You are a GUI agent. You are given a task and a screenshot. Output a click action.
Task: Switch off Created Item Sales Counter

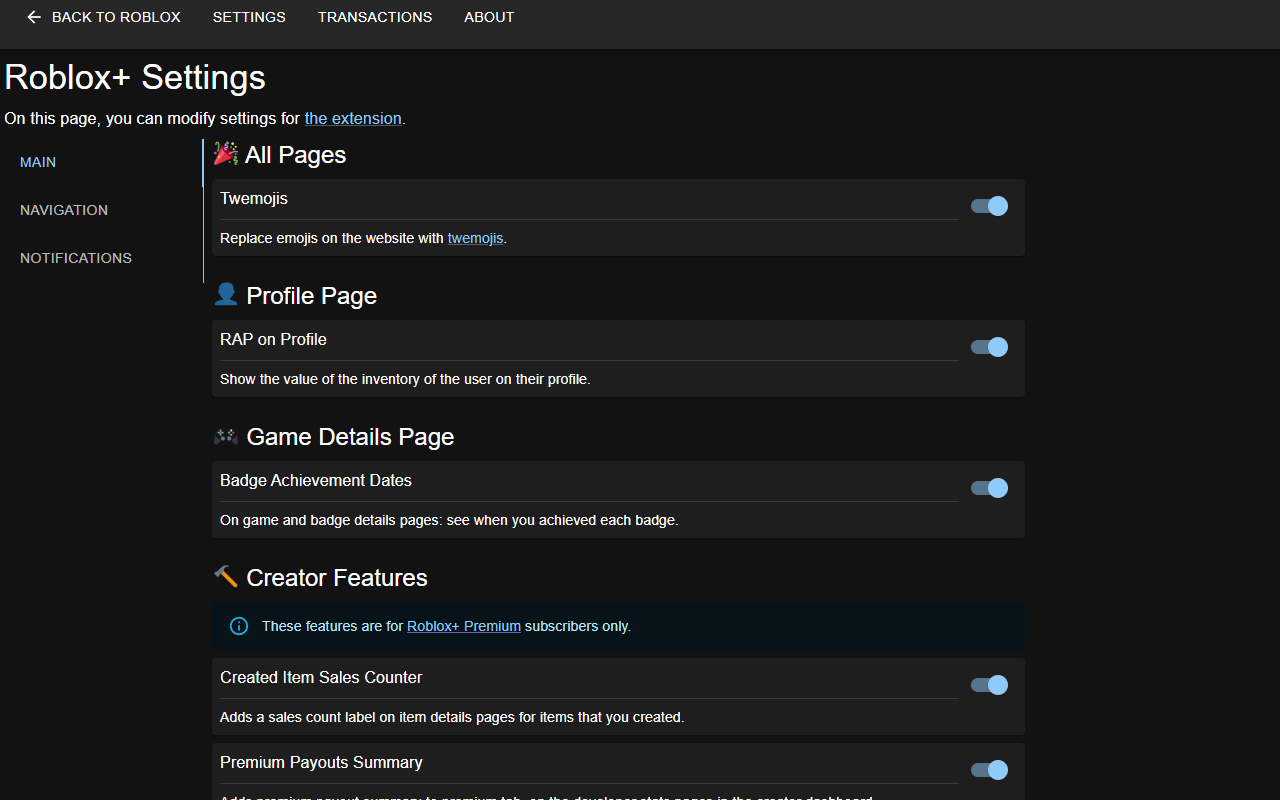point(989,685)
